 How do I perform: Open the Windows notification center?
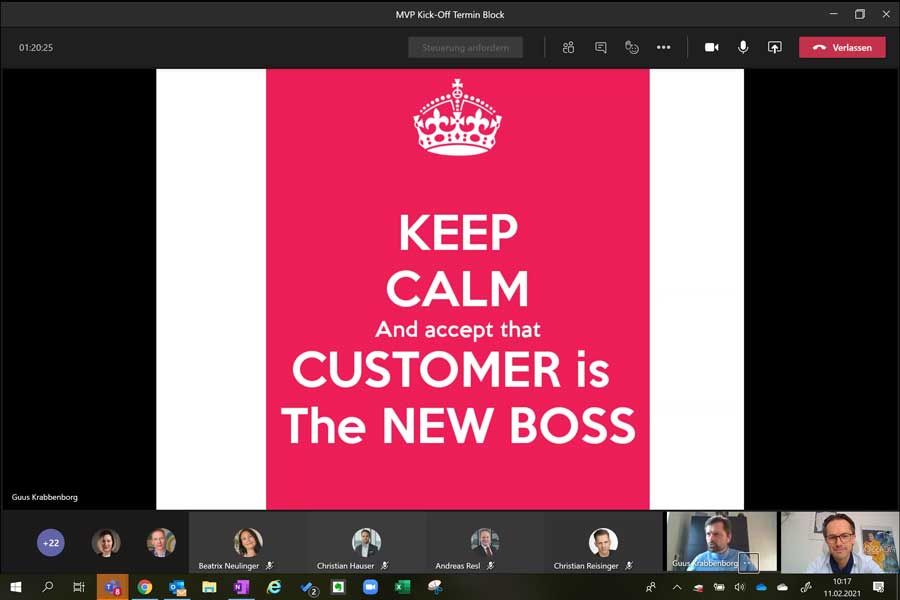(x=878, y=587)
